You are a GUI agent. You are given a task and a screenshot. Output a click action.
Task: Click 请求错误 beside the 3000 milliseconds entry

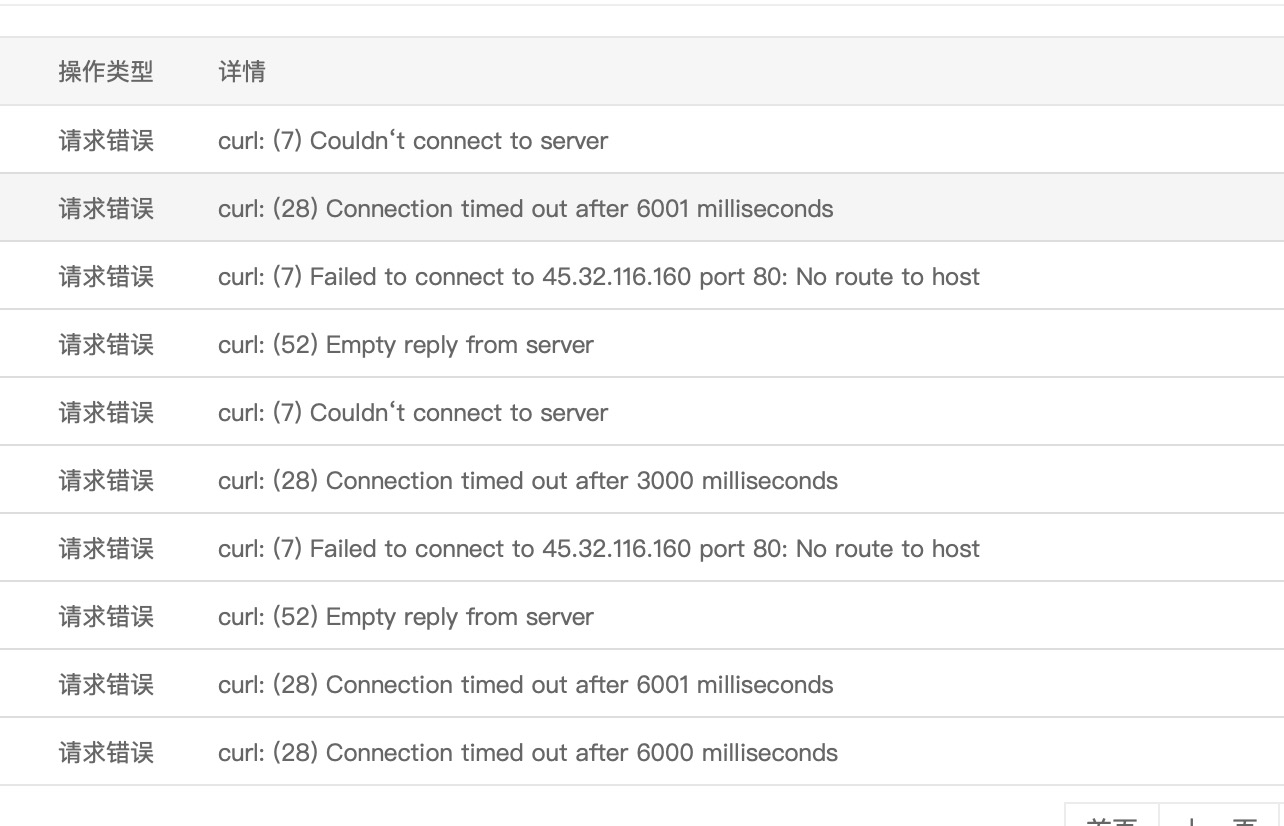pyautogui.click(x=106, y=481)
